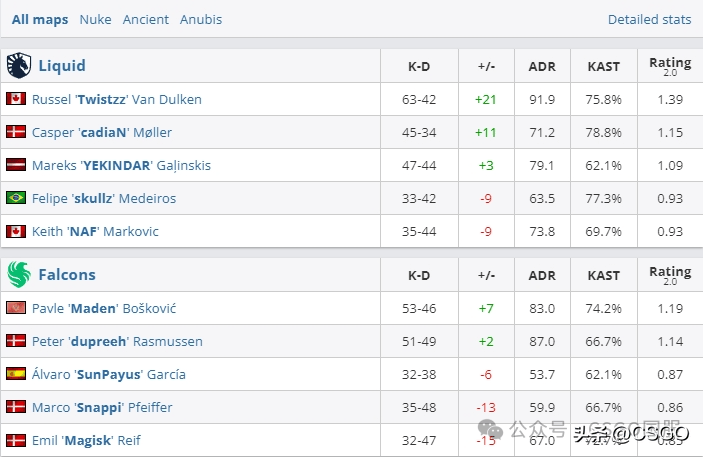The image size is (703, 457).
Task: Click the Montenegro flag next to Maden
Action: coord(16,308)
